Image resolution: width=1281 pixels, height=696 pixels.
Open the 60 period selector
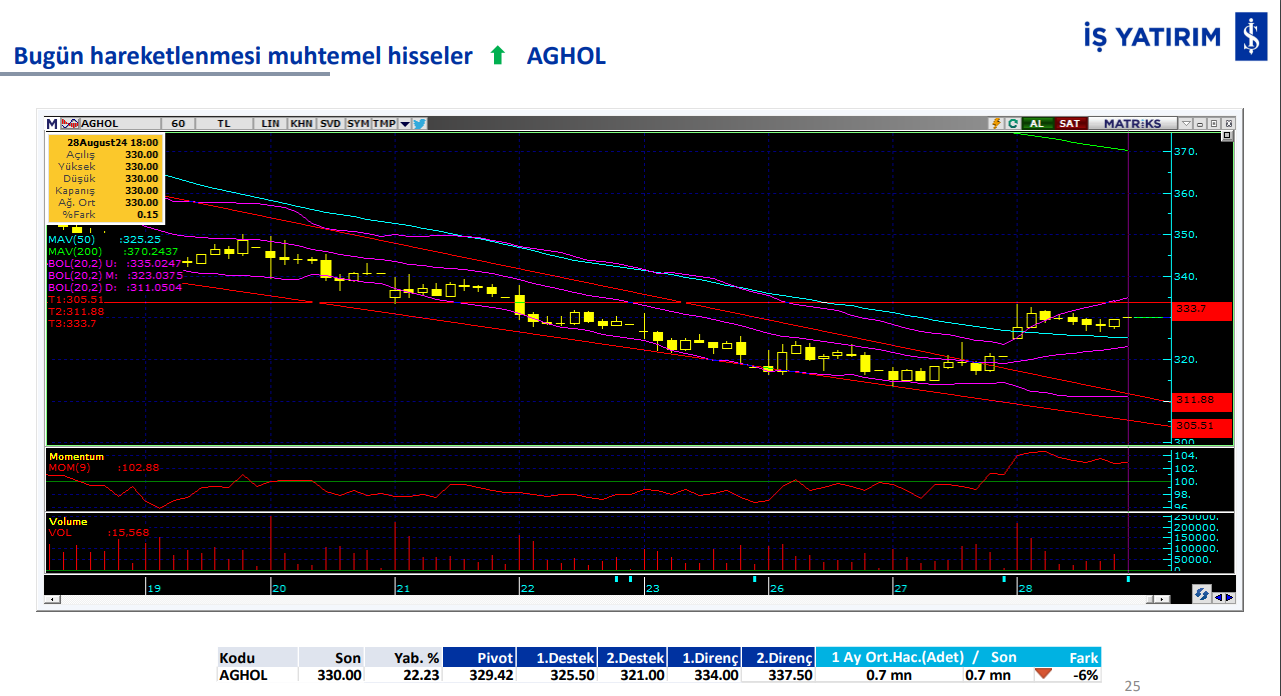[178, 124]
